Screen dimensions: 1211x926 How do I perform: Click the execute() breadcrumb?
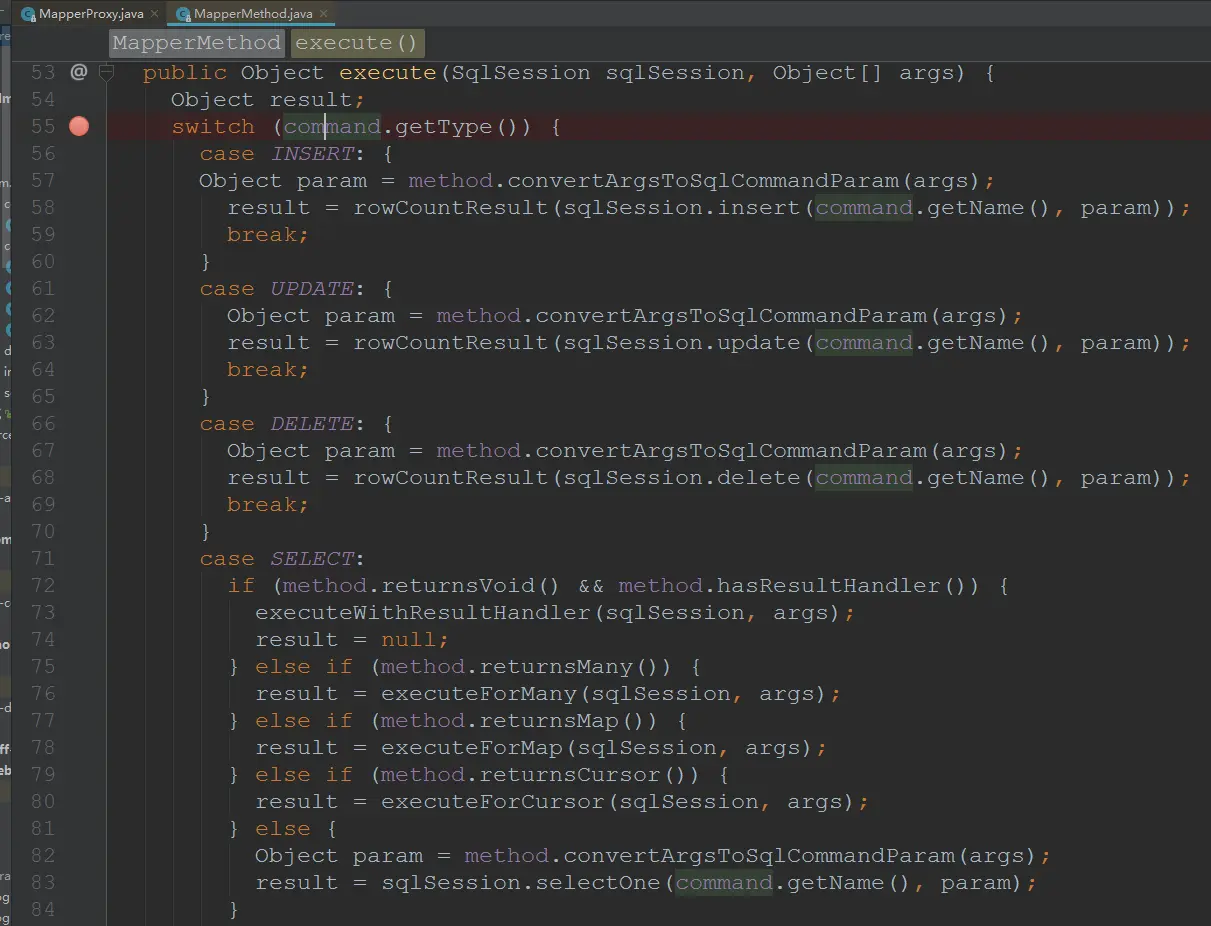[357, 43]
